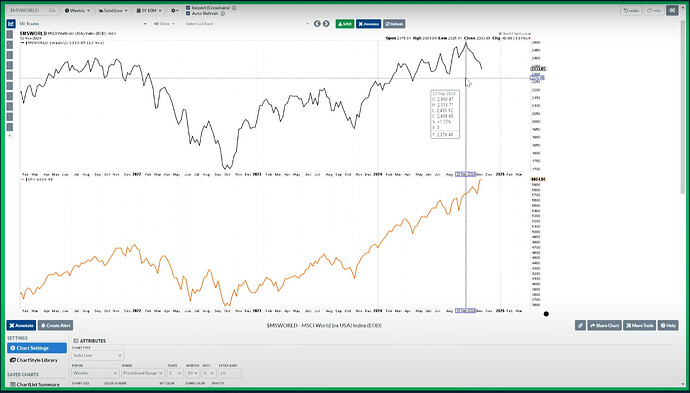Click the info icon next to Inspect (Crosshairs)

(x=234, y=8)
